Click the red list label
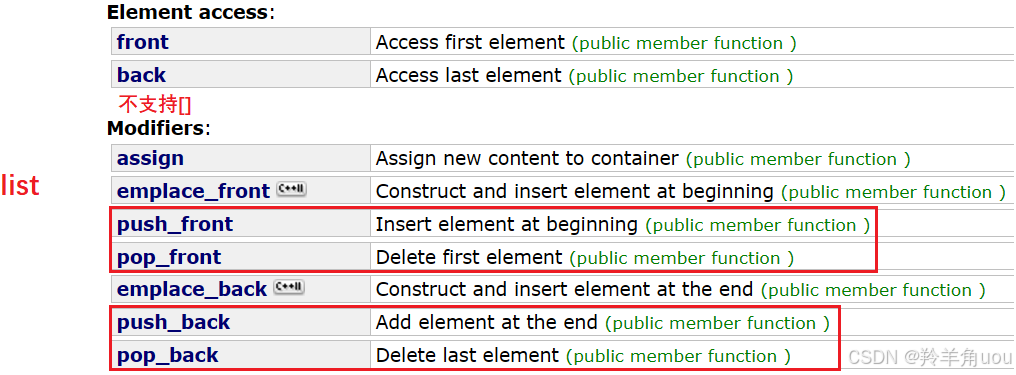Screen dimensions: 1016x375 (20, 185)
